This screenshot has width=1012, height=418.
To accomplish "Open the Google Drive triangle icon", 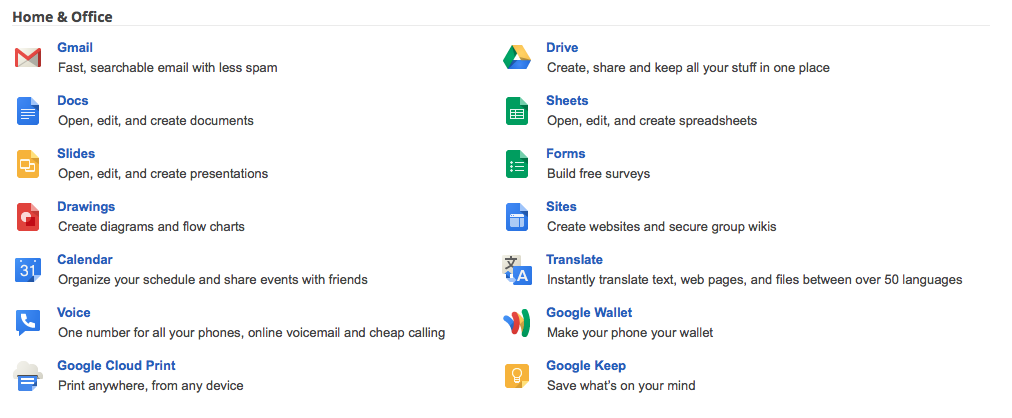I will click(x=517, y=57).
